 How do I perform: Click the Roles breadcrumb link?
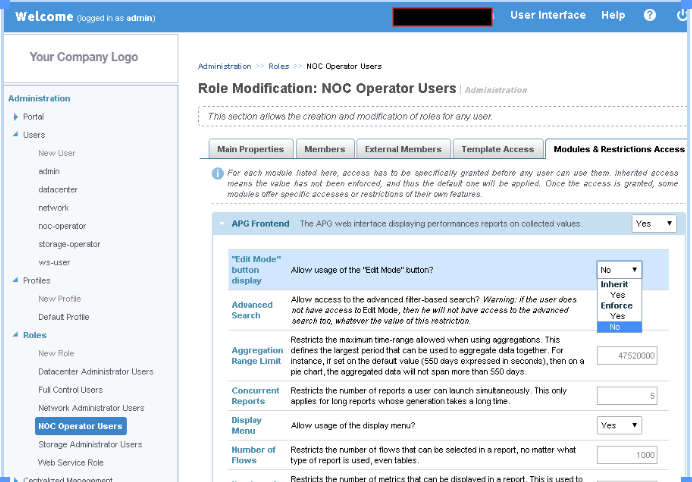click(x=278, y=66)
